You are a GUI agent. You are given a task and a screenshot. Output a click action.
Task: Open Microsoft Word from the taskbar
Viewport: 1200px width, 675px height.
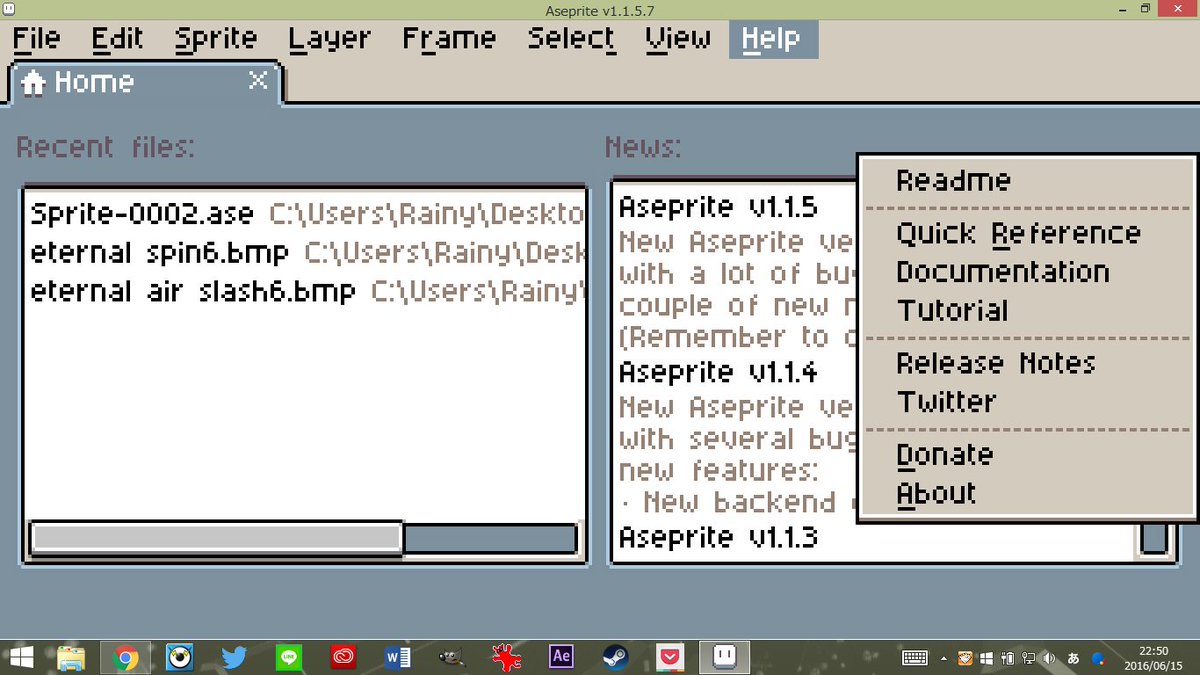pyautogui.click(x=398, y=657)
